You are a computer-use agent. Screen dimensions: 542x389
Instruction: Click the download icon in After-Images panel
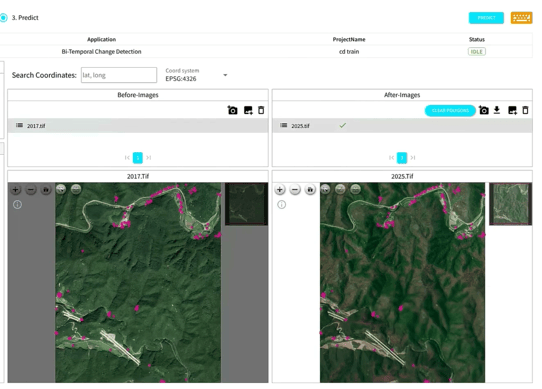coord(497,110)
